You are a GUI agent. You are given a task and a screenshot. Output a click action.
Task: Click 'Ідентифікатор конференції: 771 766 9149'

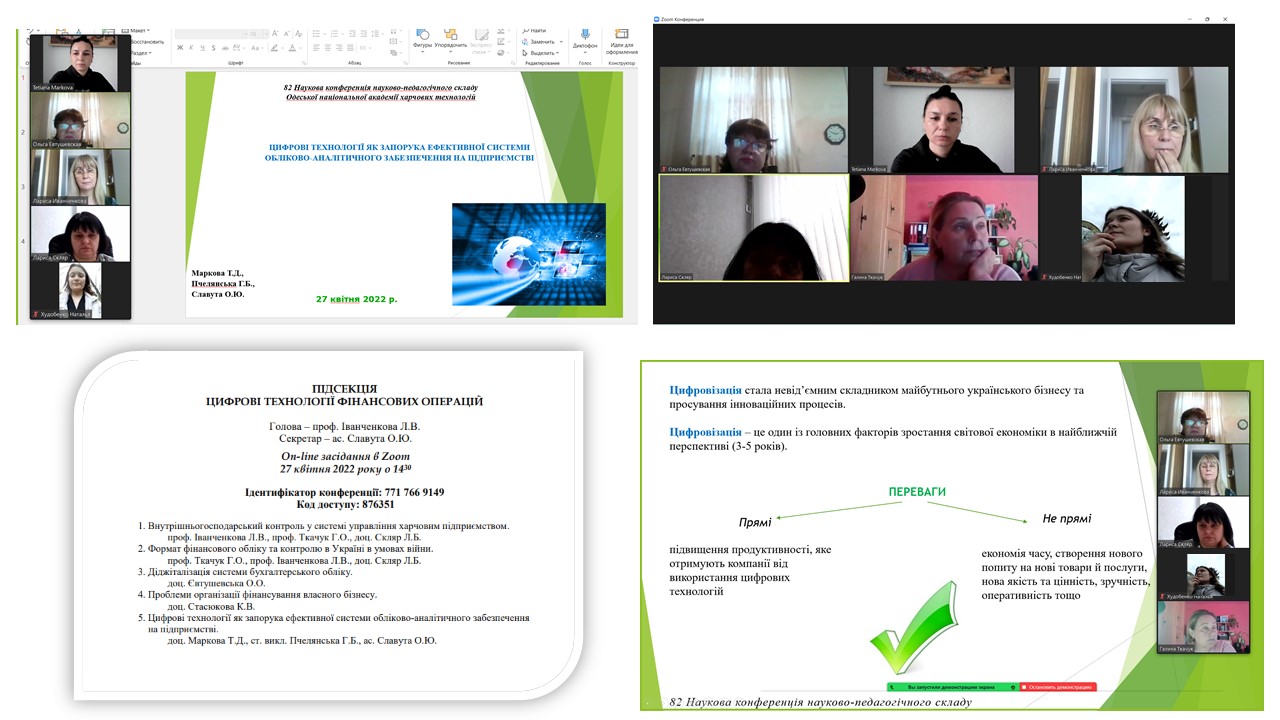344,492
